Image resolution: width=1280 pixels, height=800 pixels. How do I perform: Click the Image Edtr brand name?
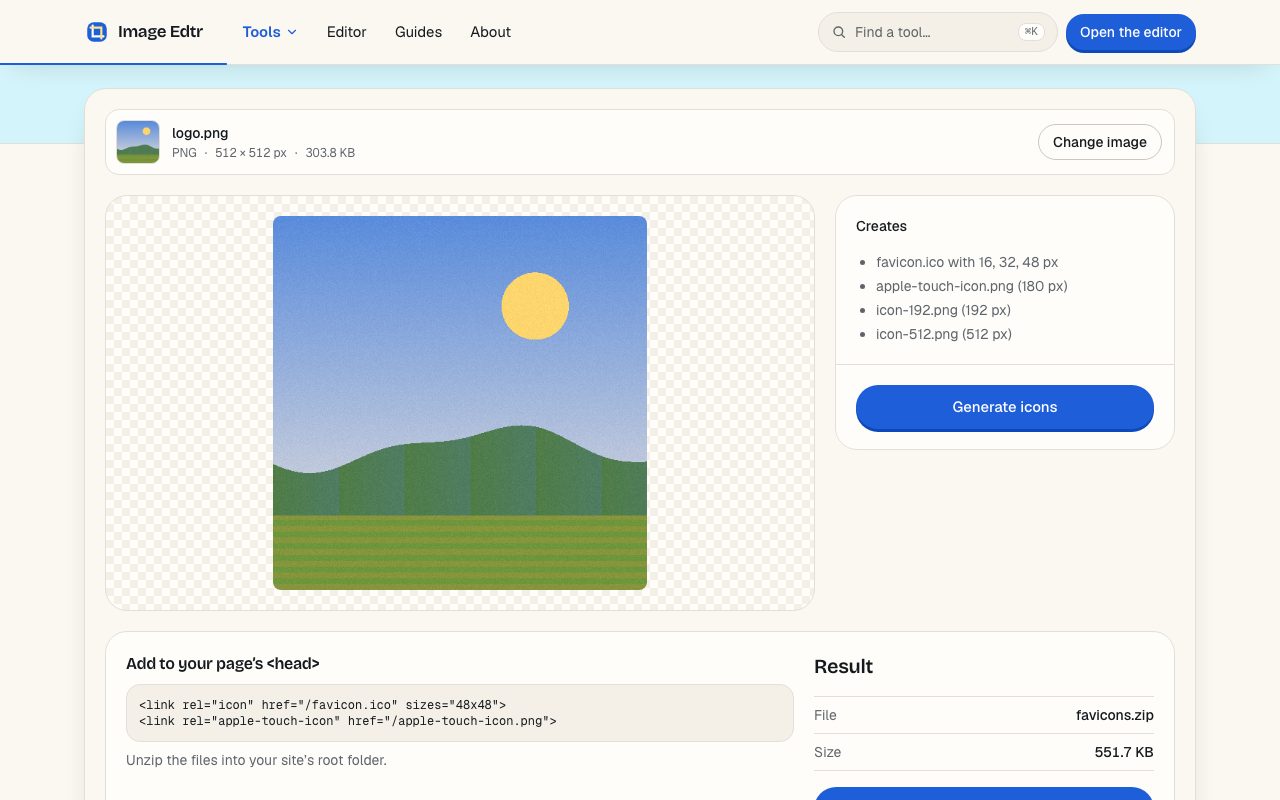(x=160, y=32)
